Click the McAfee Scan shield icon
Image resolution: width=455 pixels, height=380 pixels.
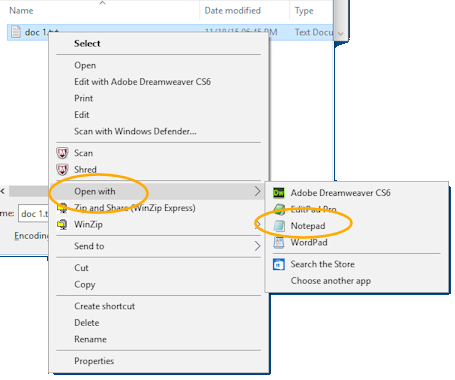62,153
